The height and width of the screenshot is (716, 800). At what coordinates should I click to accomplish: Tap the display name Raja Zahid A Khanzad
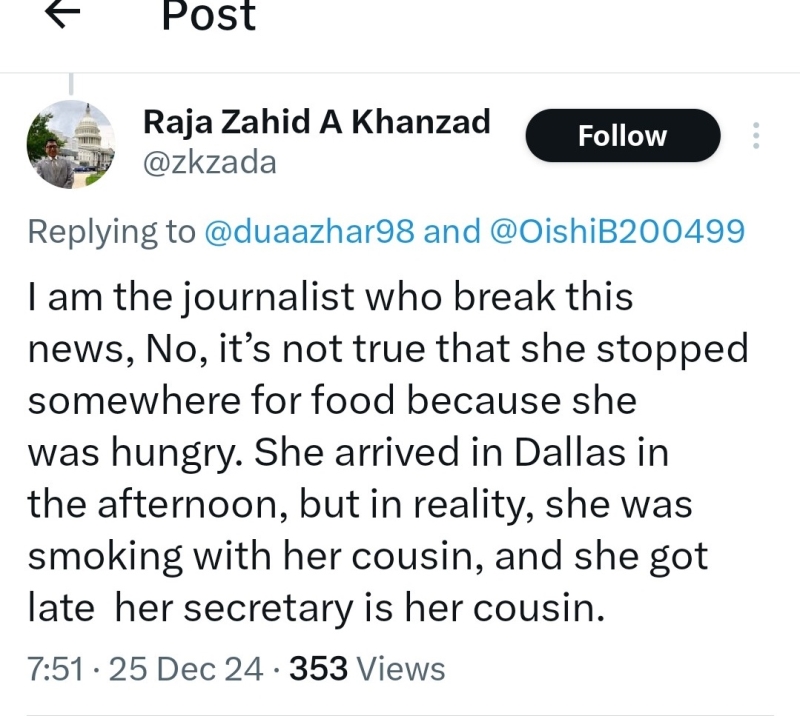(316, 122)
